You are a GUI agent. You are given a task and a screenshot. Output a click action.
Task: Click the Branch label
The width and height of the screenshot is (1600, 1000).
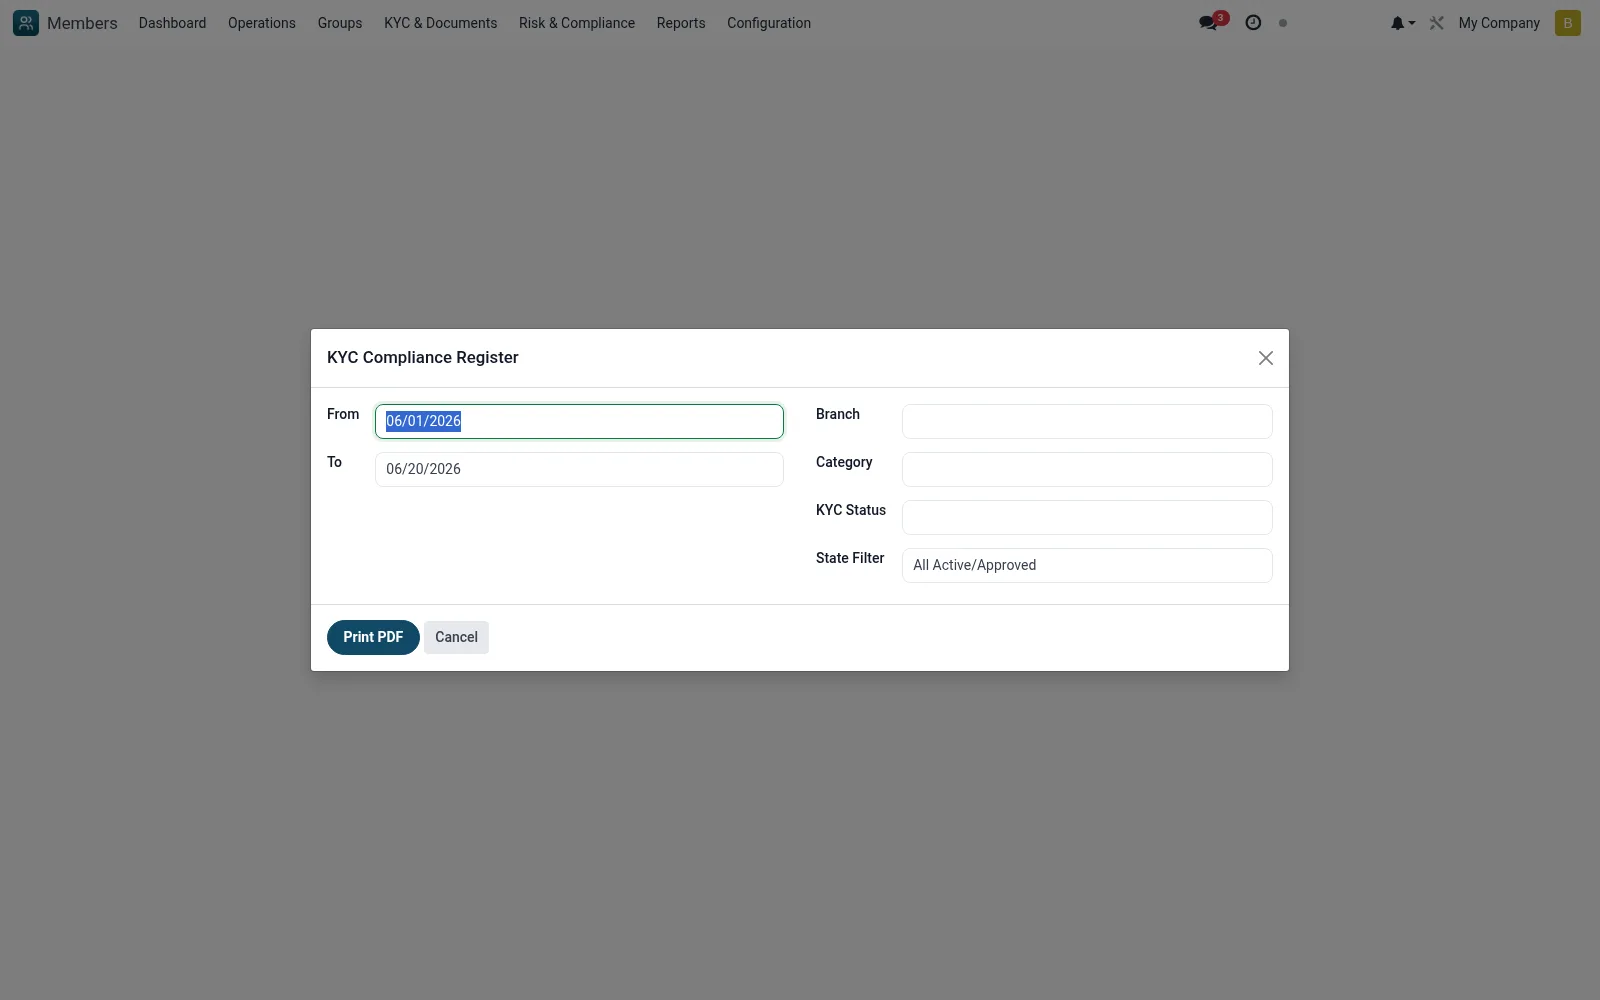click(x=838, y=414)
